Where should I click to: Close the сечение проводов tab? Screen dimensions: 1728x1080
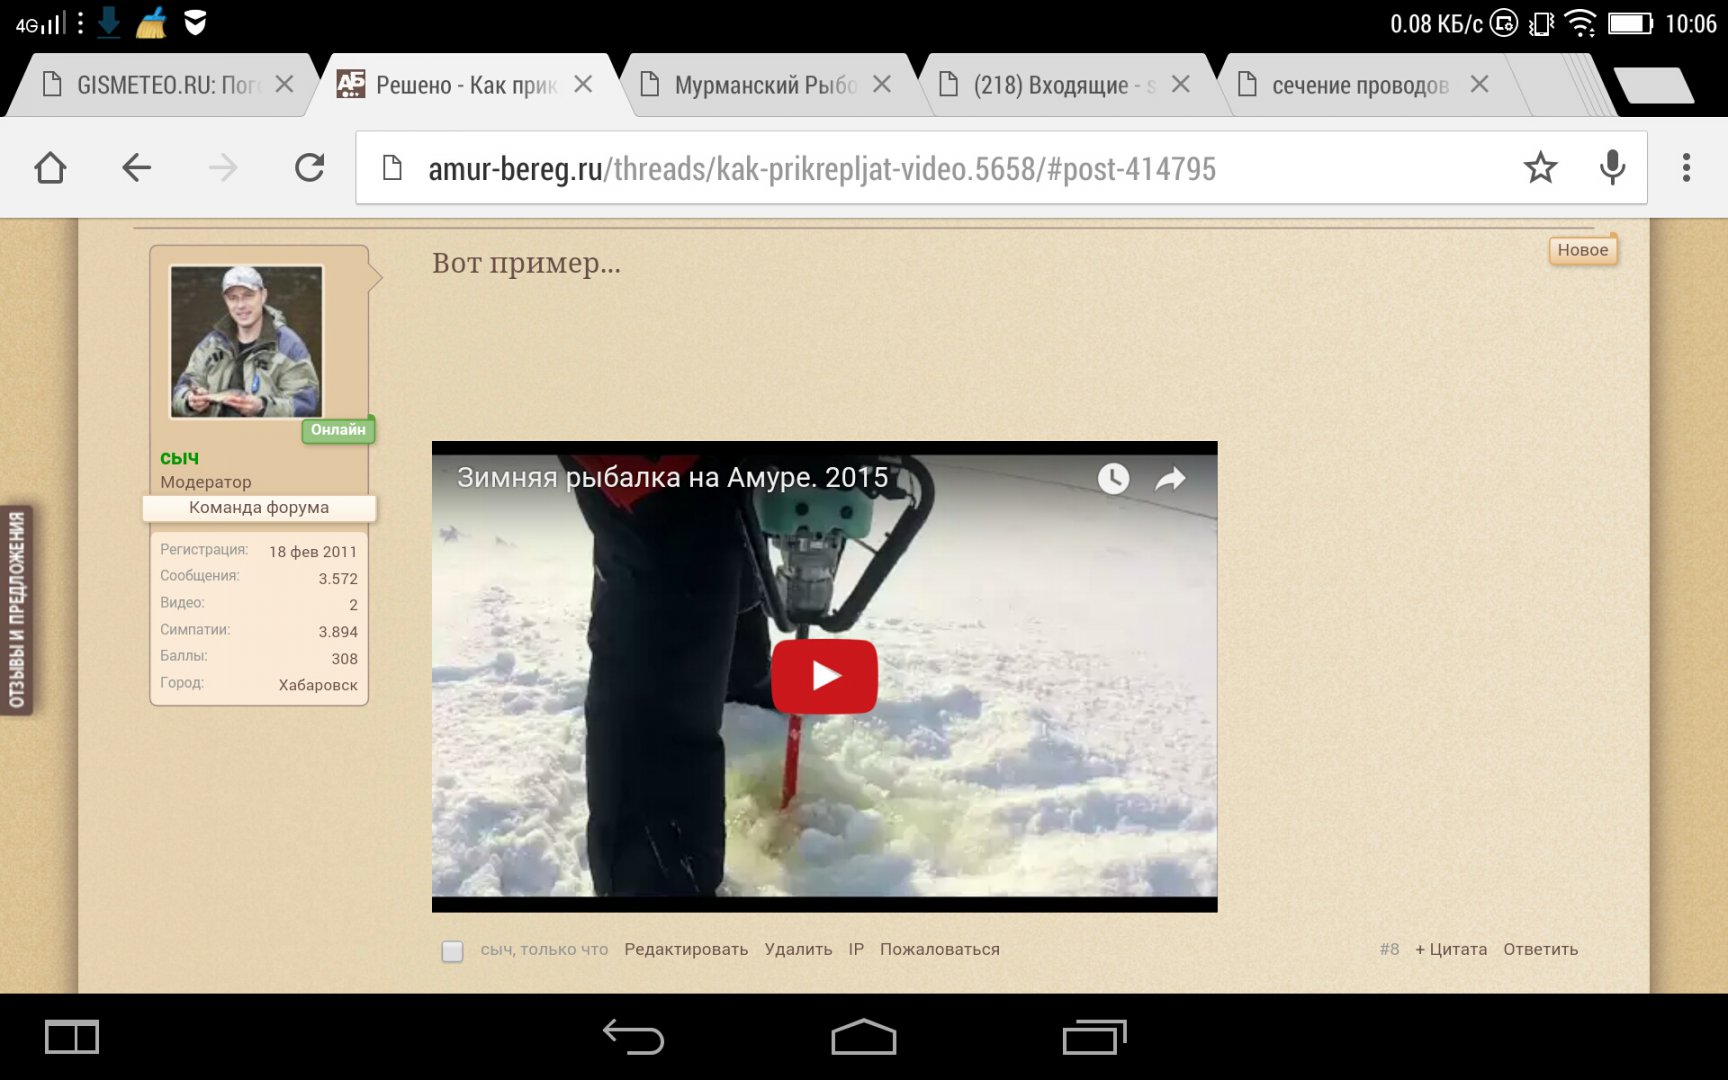(x=1479, y=85)
